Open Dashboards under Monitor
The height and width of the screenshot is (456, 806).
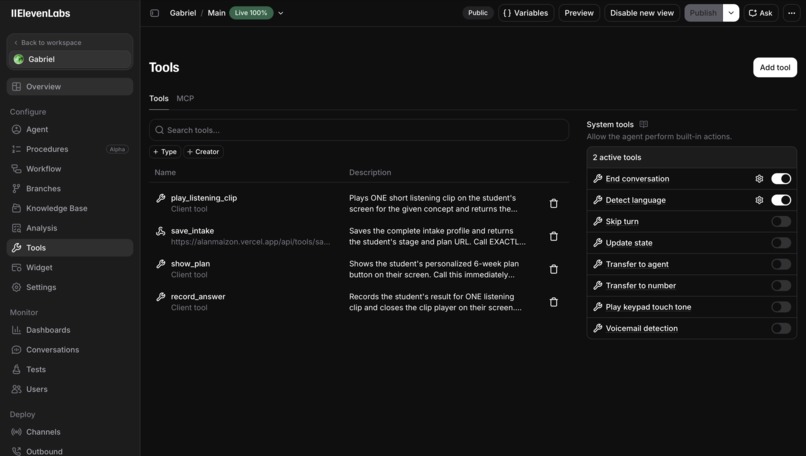tap(70, 330)
